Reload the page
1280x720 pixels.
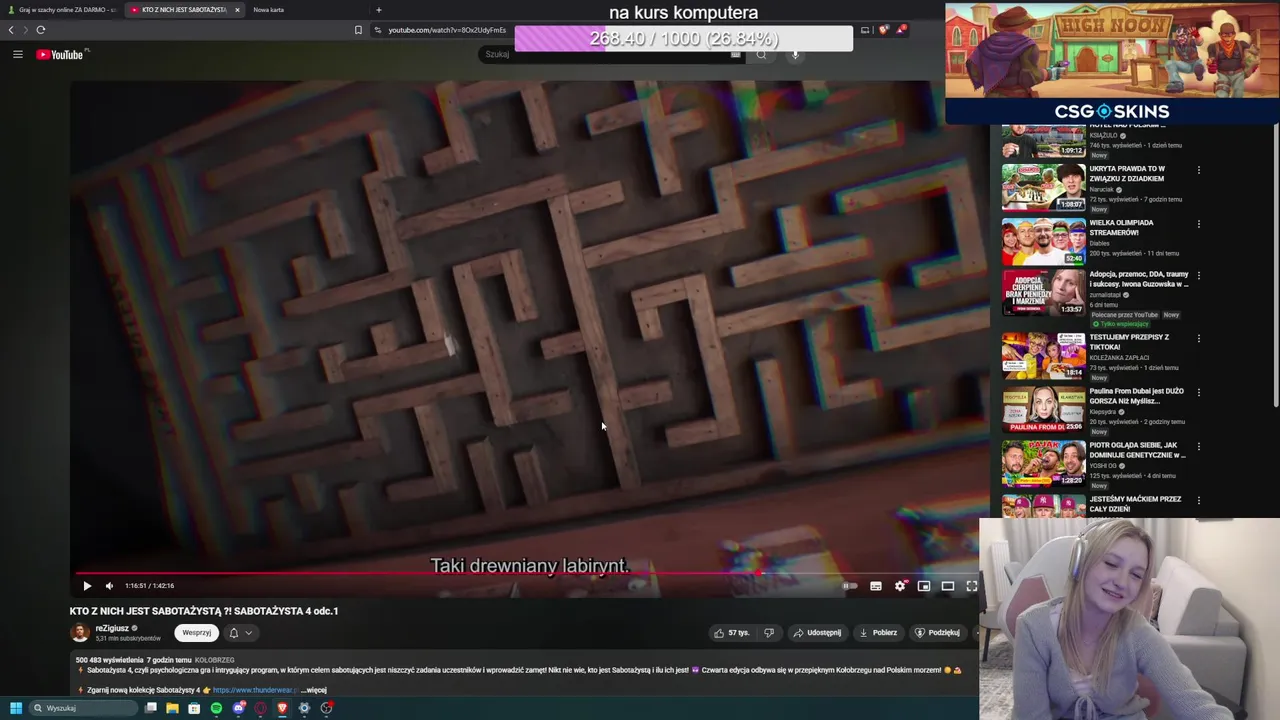pyautogui.click(x=41, y=30)
